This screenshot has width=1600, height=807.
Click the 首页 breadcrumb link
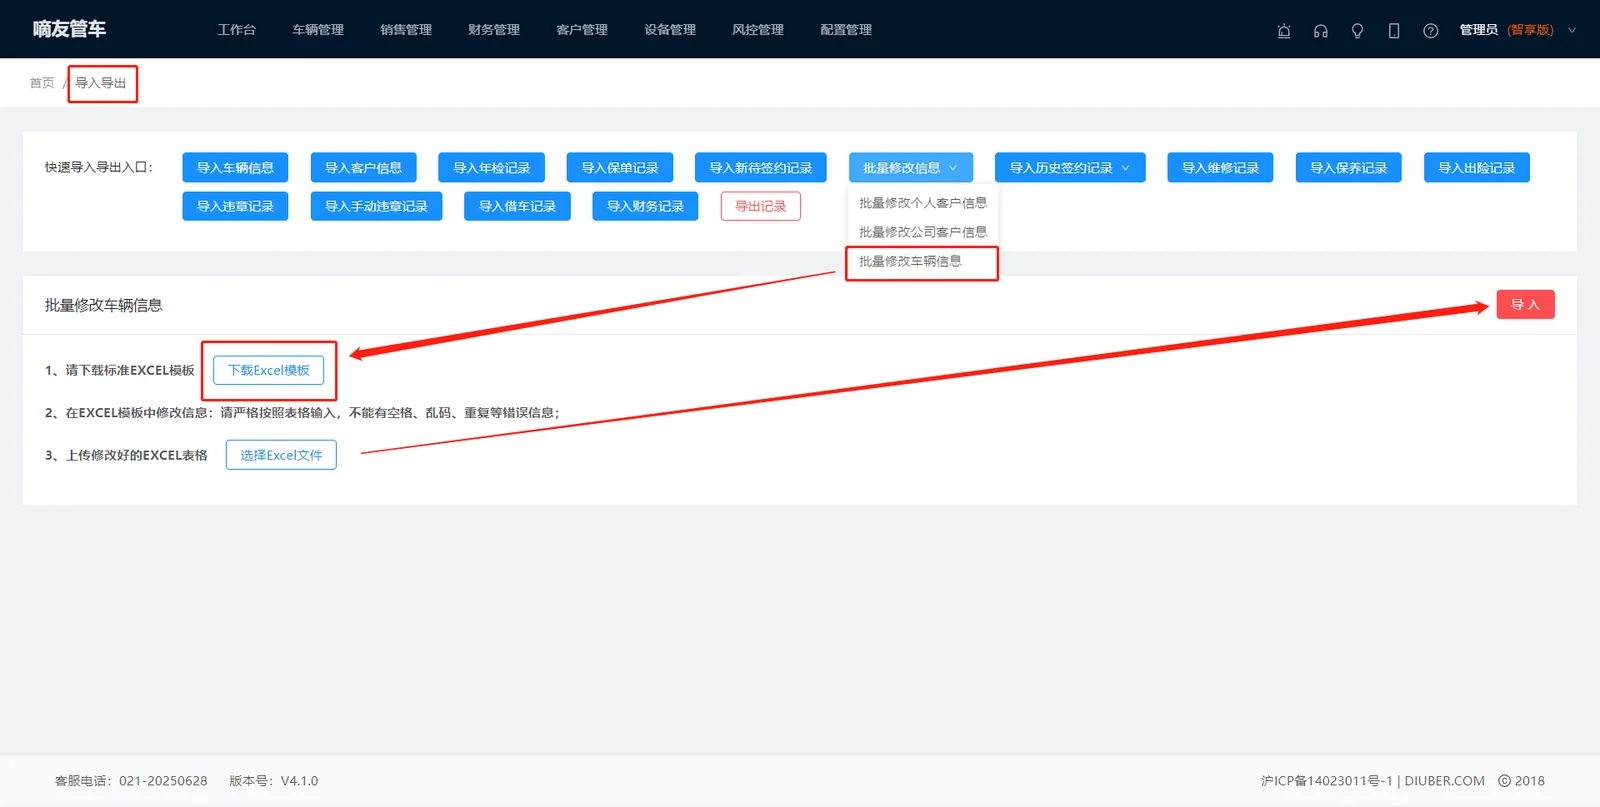tap(42, 83)
